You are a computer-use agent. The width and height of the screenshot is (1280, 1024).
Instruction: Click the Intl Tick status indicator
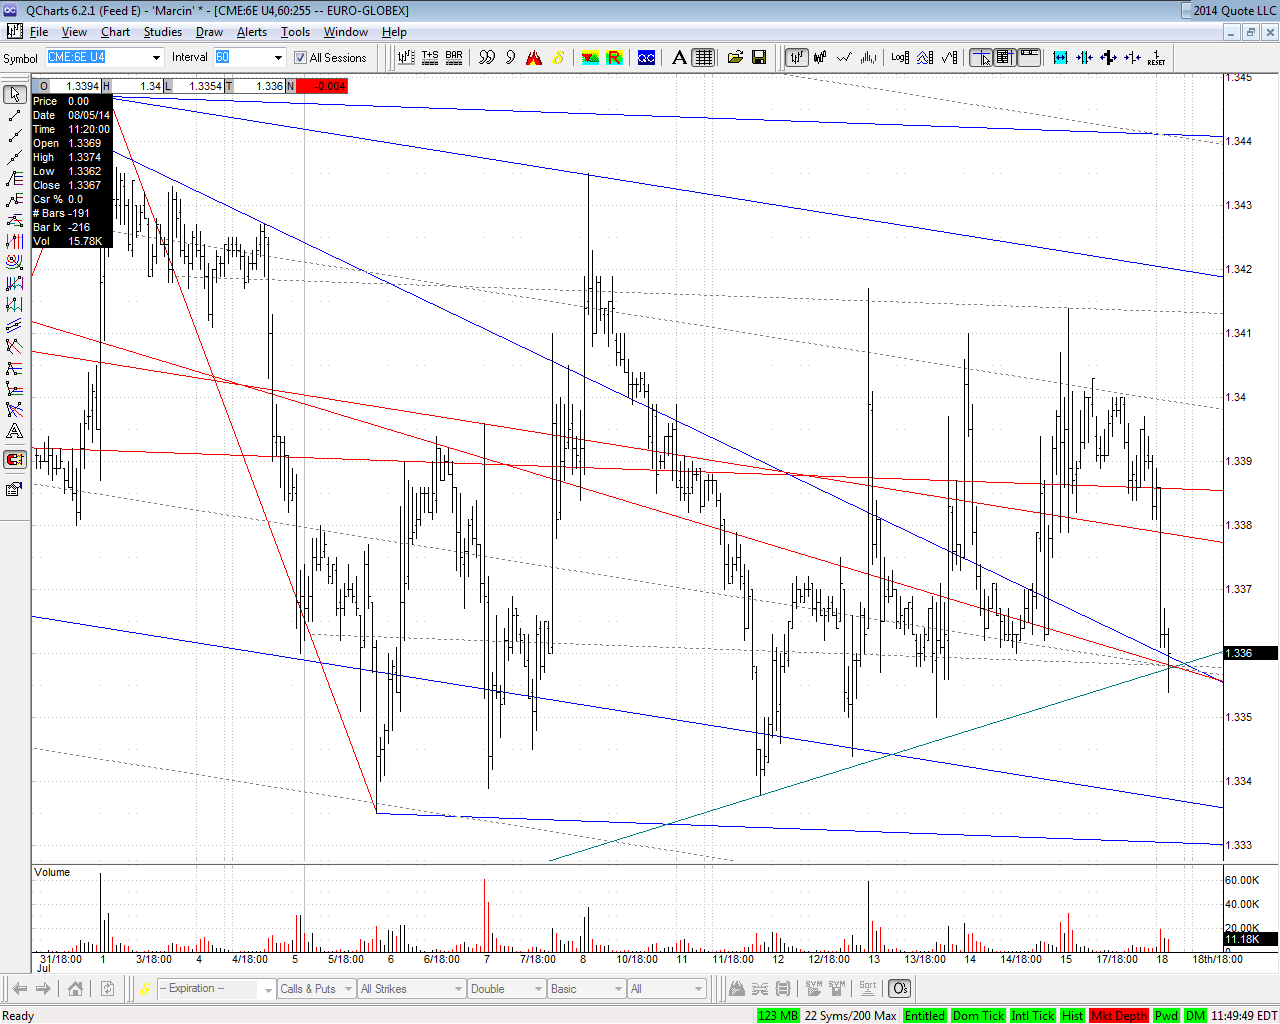coord(1033,1016)
